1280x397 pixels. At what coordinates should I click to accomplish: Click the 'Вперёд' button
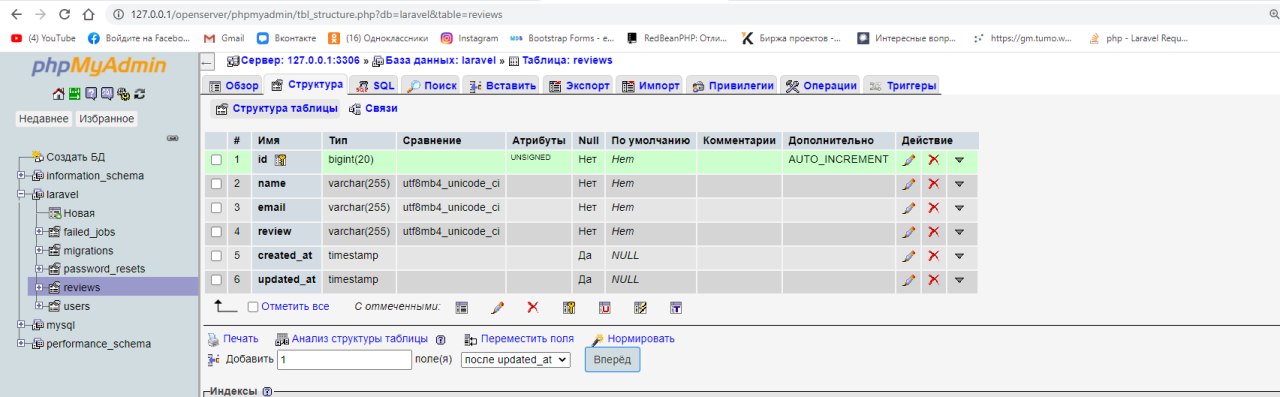(612, 359)
